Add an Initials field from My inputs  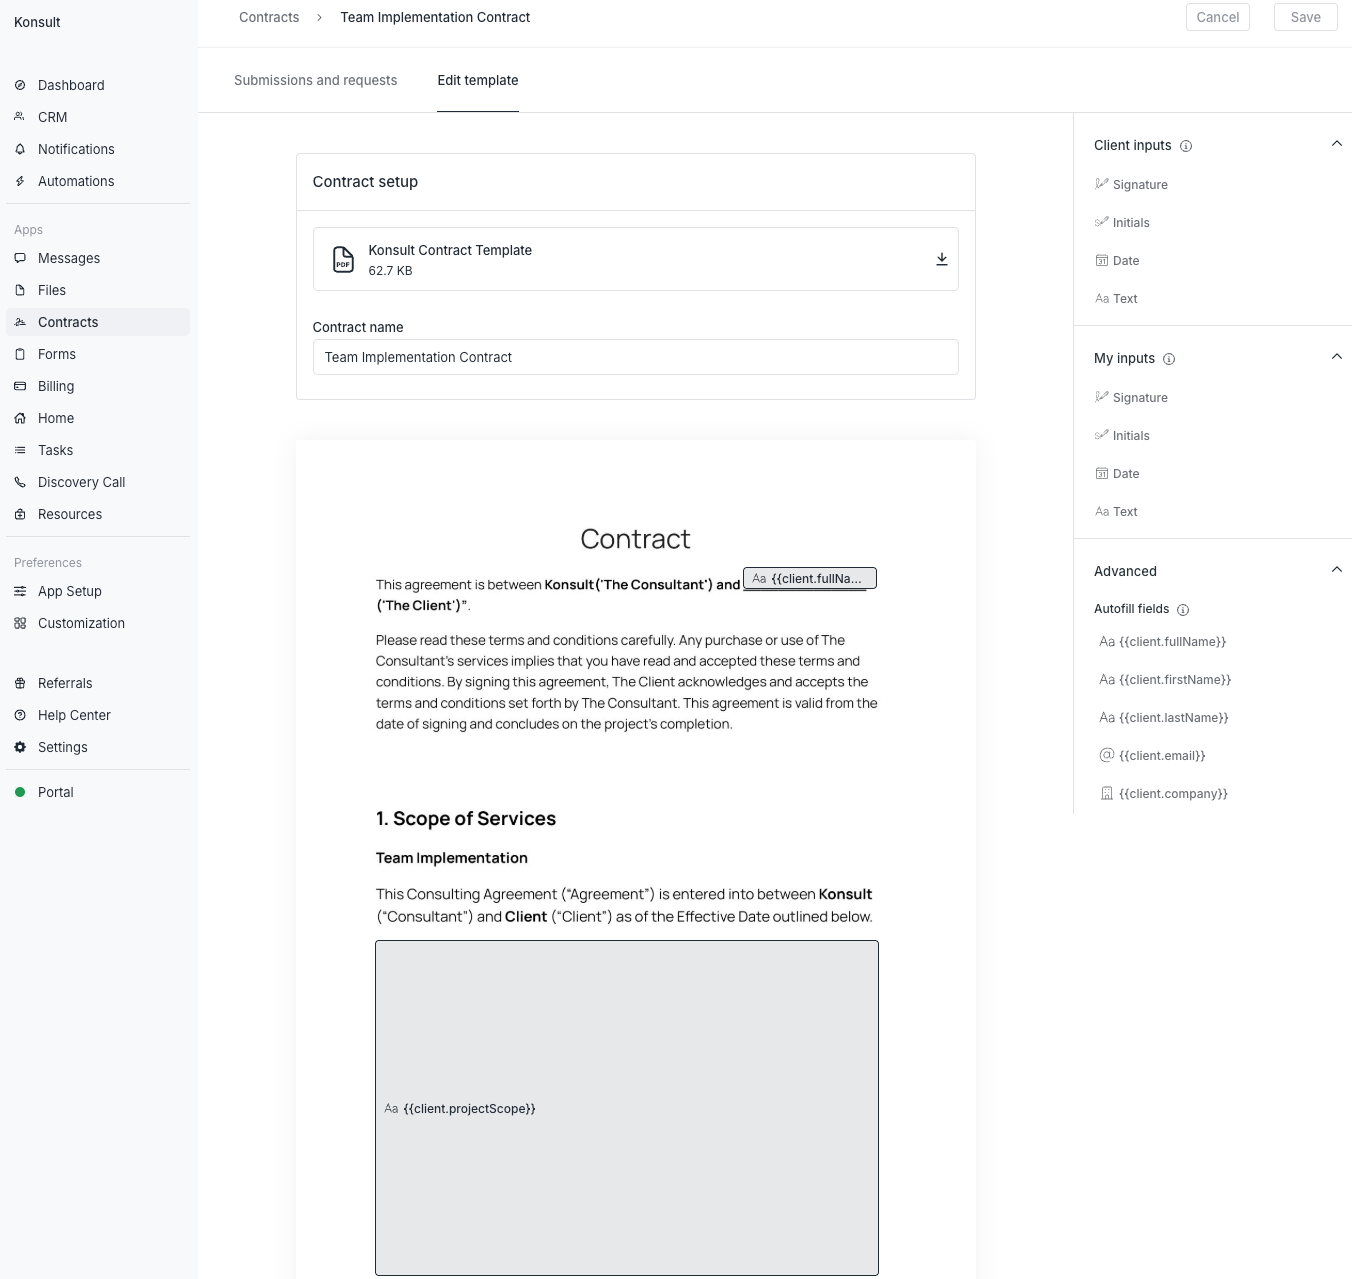[x=1132, y=435]
